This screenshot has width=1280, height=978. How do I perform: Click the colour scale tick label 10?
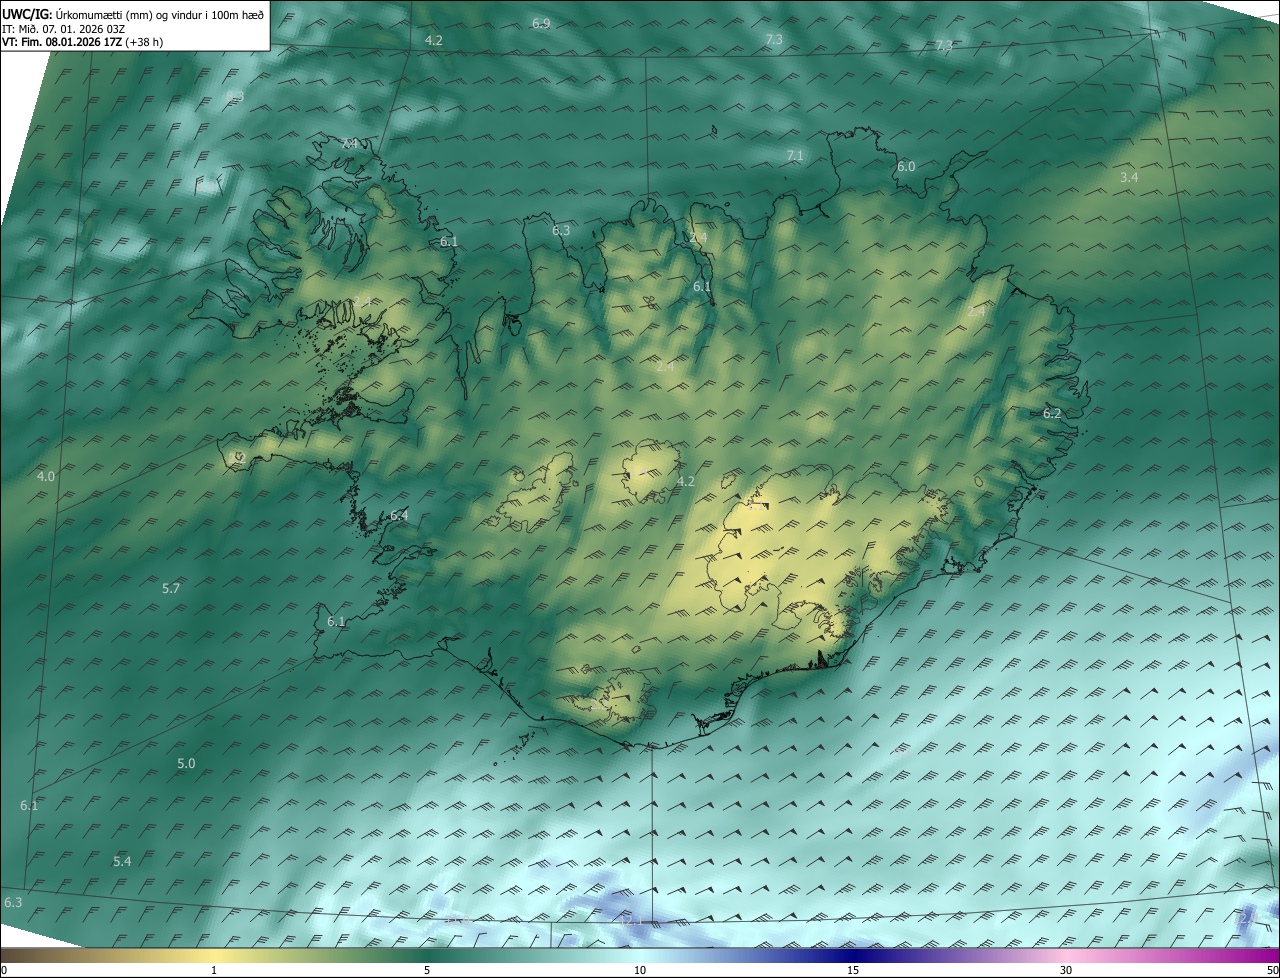click(640, 970)
